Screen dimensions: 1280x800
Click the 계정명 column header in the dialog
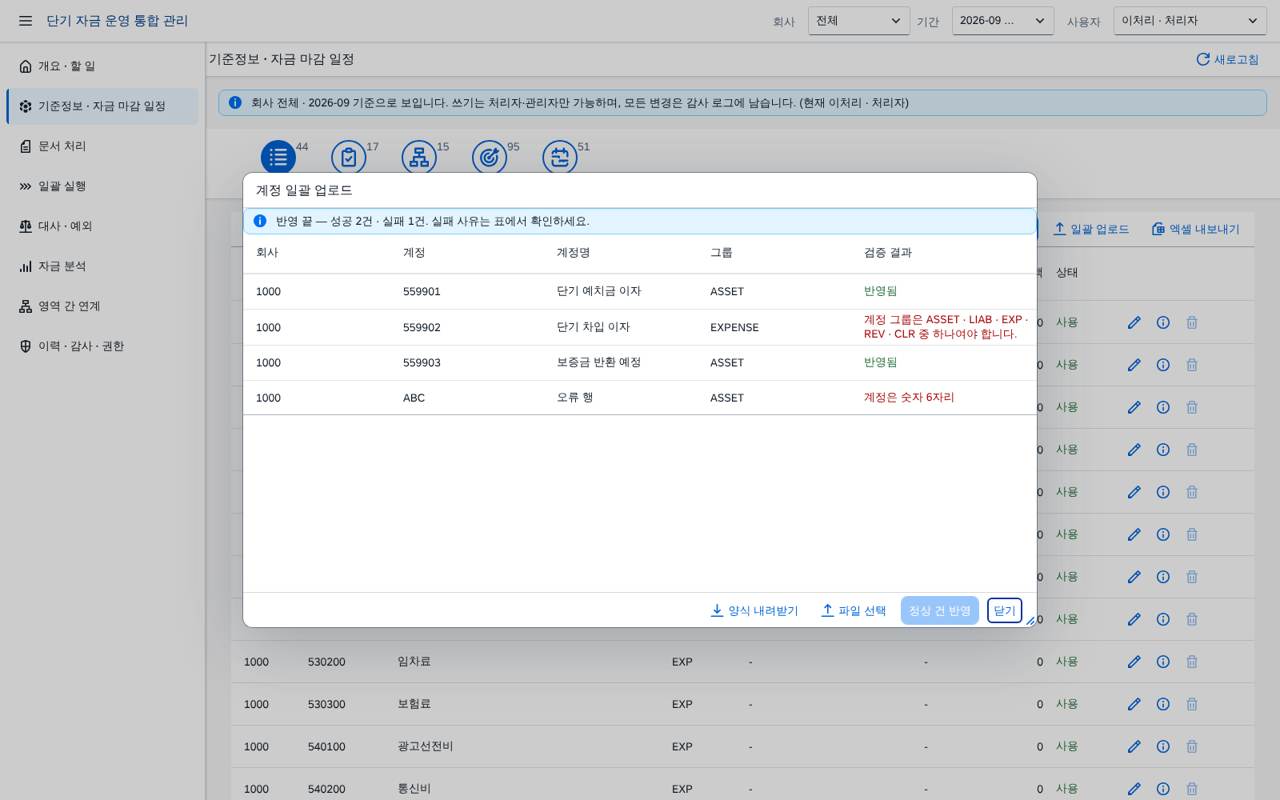click(x=573, y=253)
